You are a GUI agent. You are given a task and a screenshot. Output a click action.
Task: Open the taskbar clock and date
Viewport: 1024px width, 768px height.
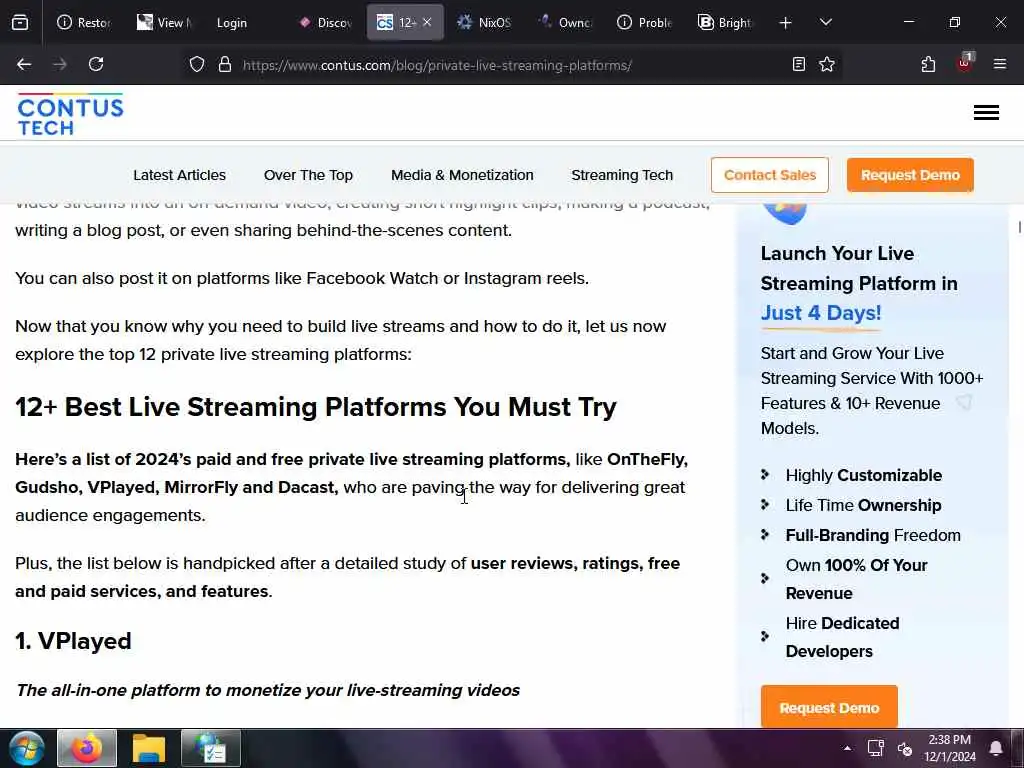coord(950,748)
